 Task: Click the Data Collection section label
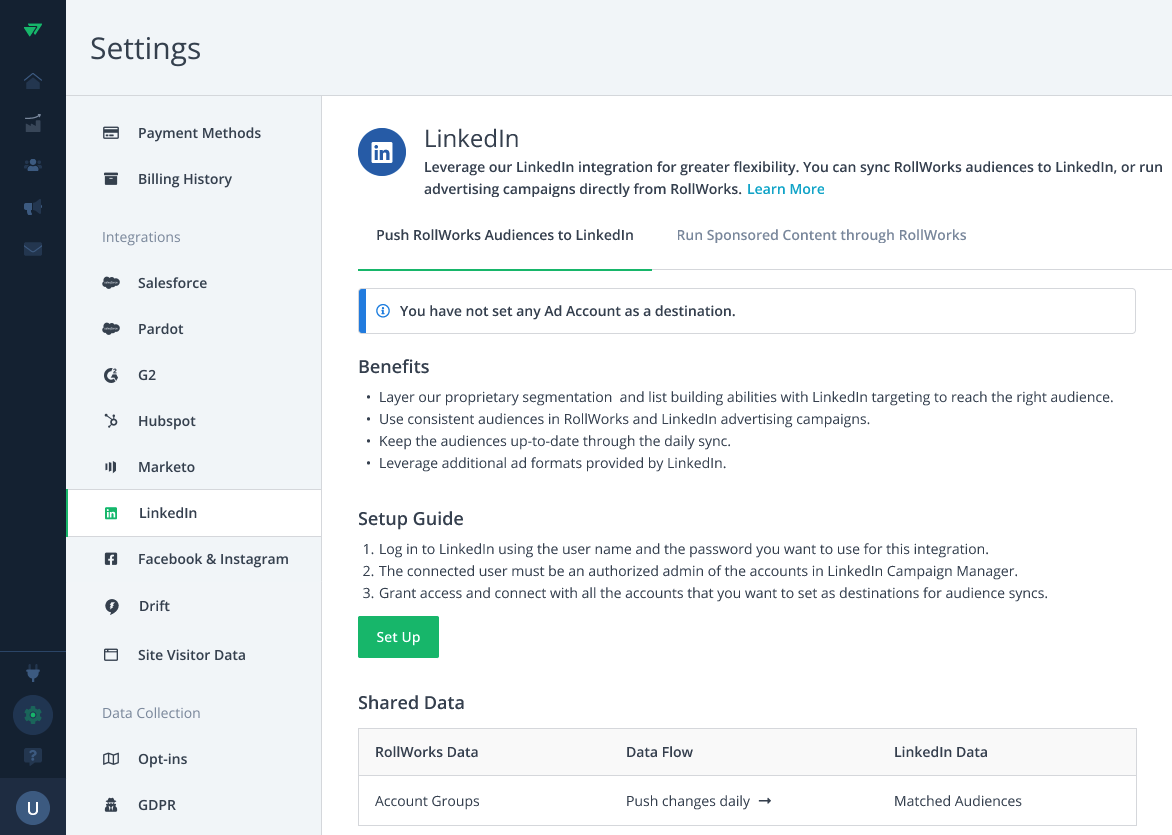point(151,713)
